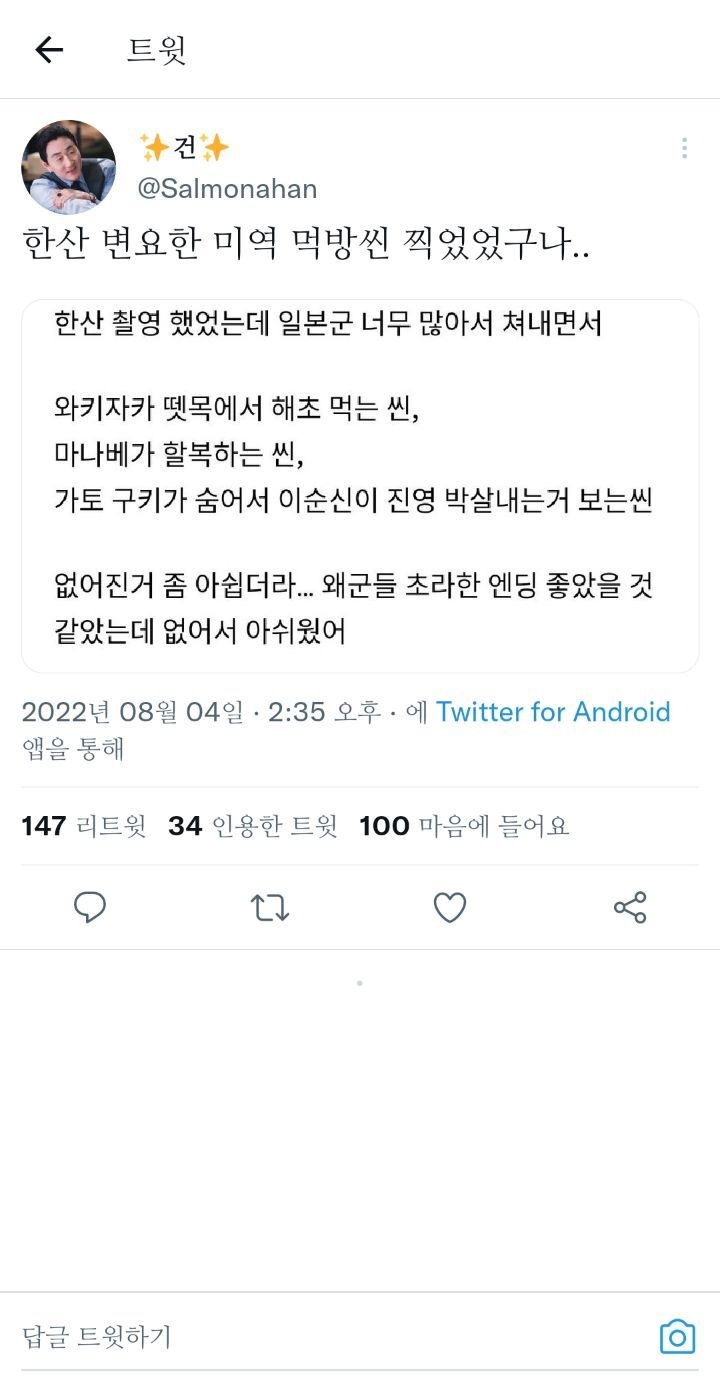Tap the camera icon to attach photo

(677, 1337)
